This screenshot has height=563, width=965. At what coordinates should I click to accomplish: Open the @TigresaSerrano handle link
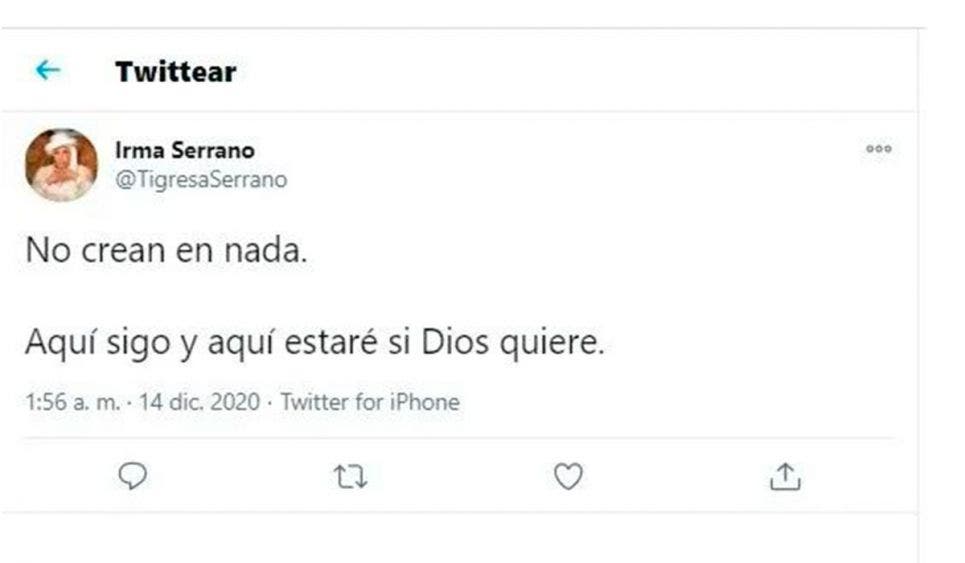tap(201, 180)
